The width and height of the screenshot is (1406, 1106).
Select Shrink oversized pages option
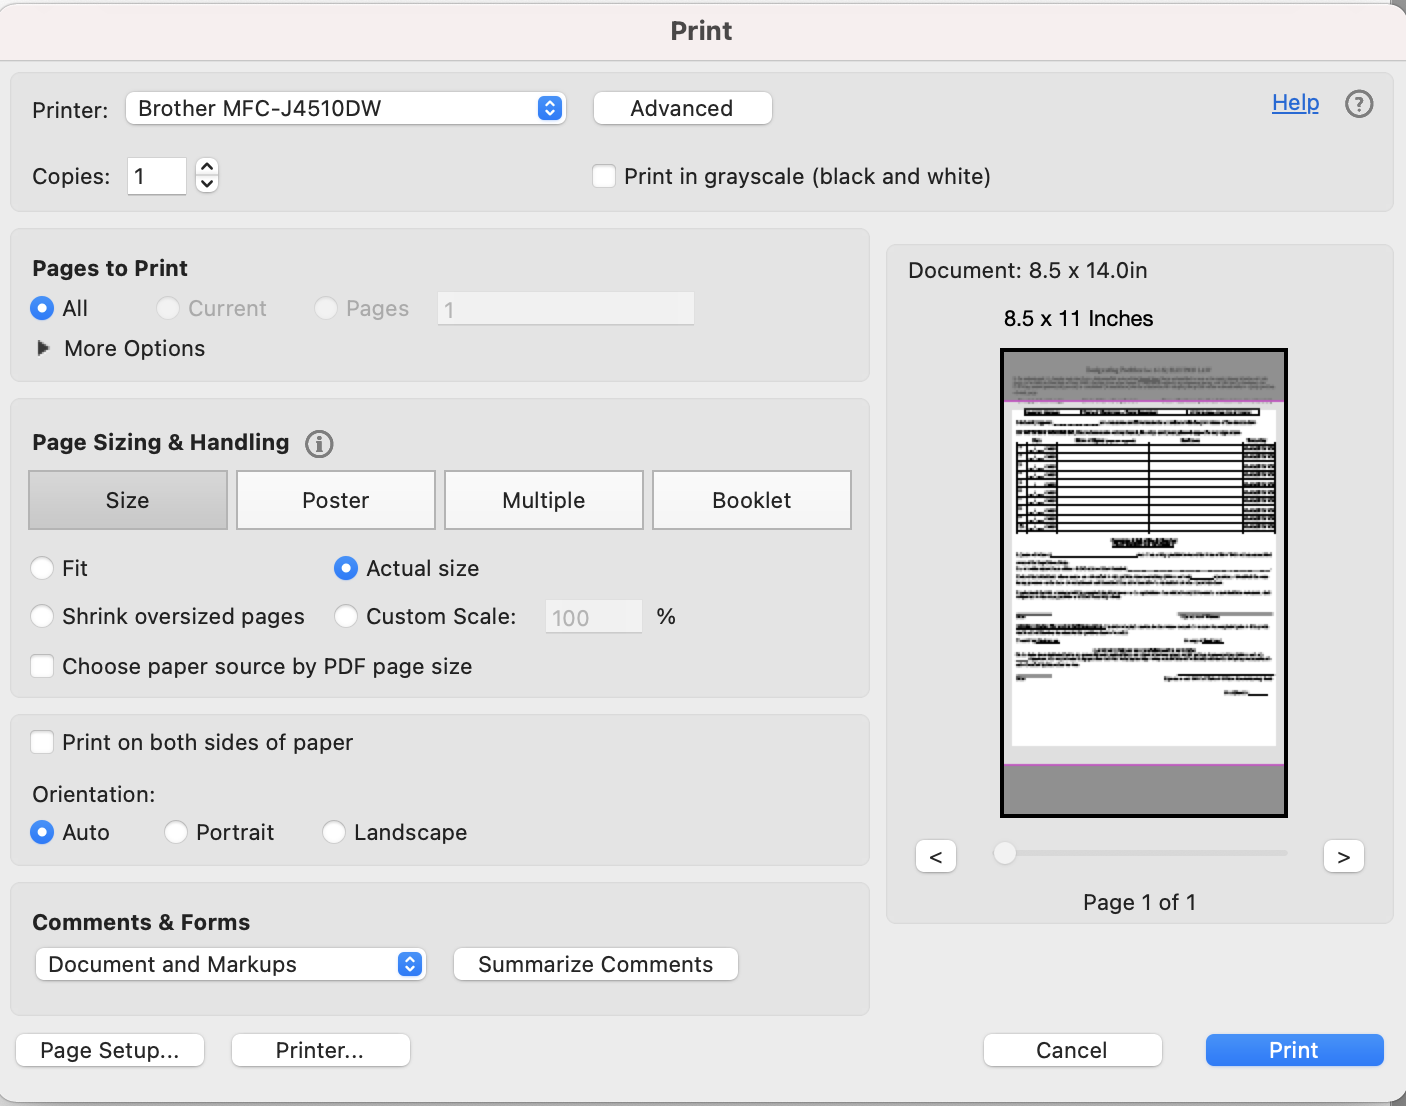click(x=42, y=616)
